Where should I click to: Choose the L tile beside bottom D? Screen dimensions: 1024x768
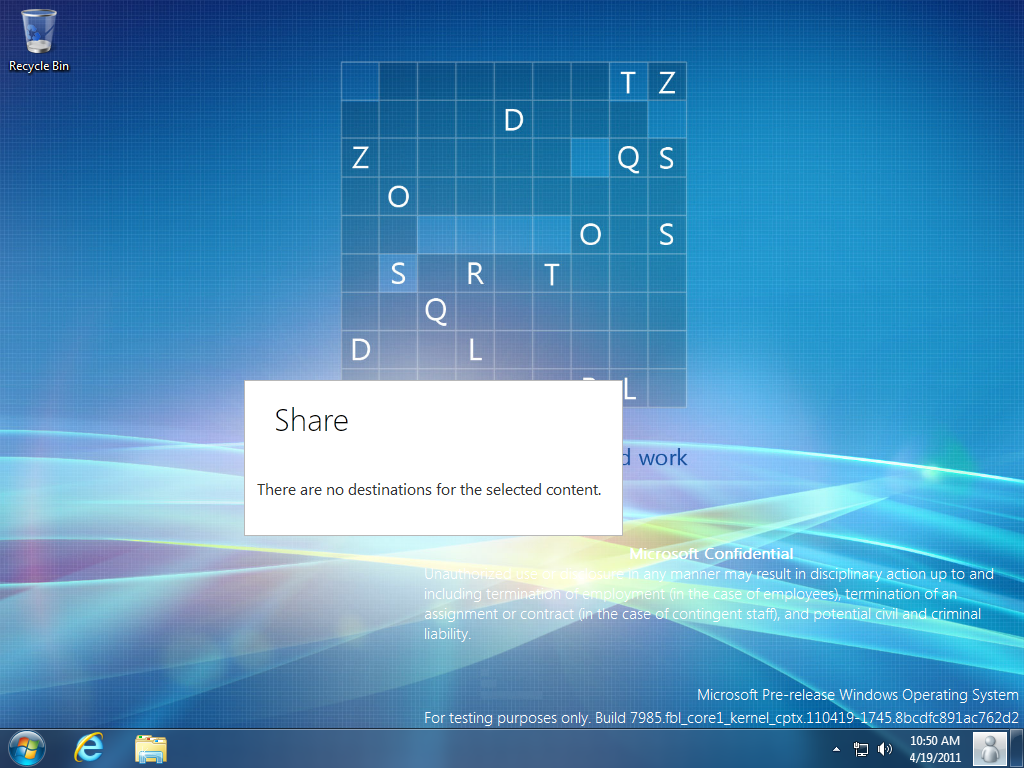pos(475,349)
